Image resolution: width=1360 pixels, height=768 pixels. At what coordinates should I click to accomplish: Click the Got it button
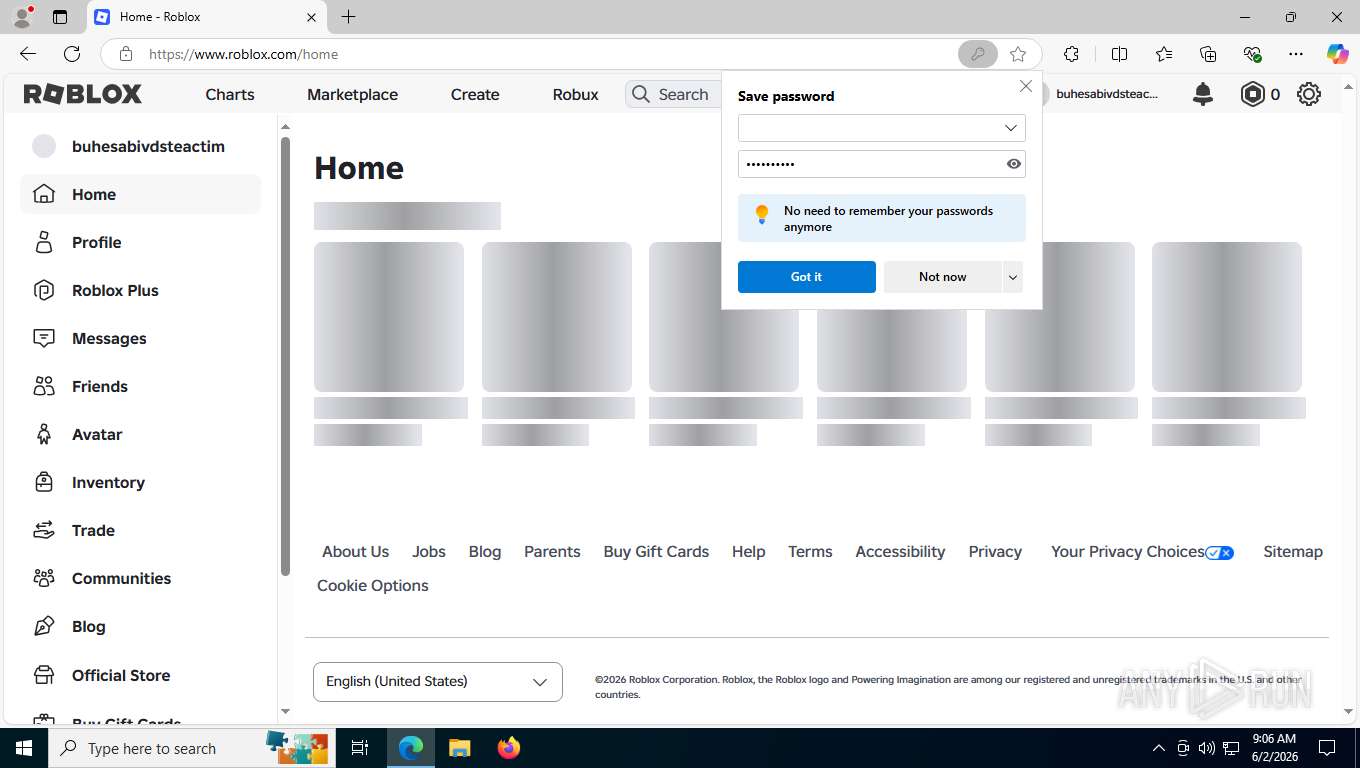(x=806, y=277)
